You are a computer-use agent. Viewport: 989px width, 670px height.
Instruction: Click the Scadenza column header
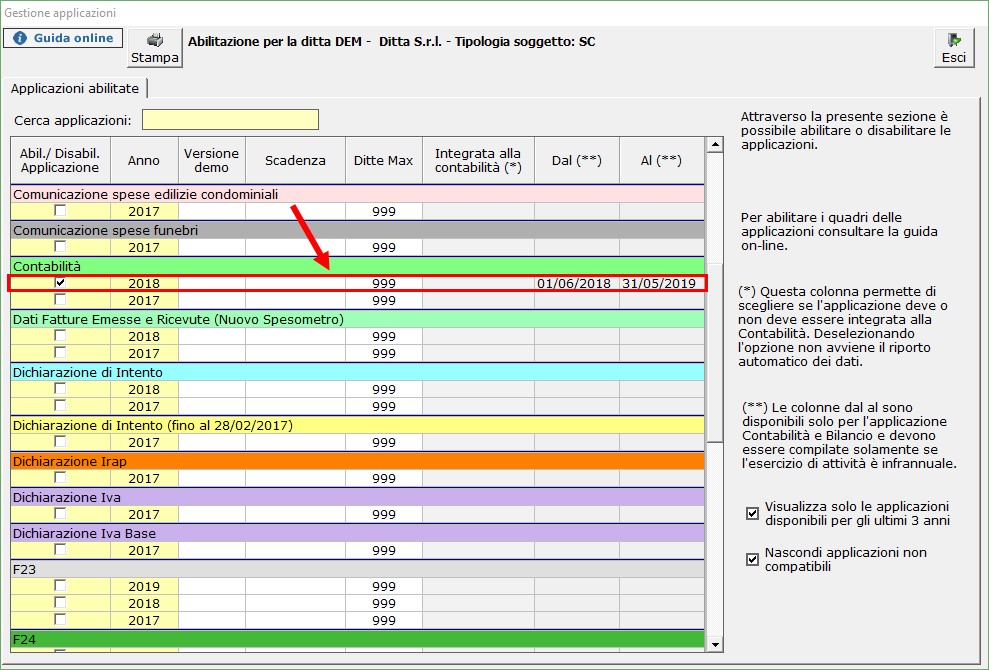[295, 161]
